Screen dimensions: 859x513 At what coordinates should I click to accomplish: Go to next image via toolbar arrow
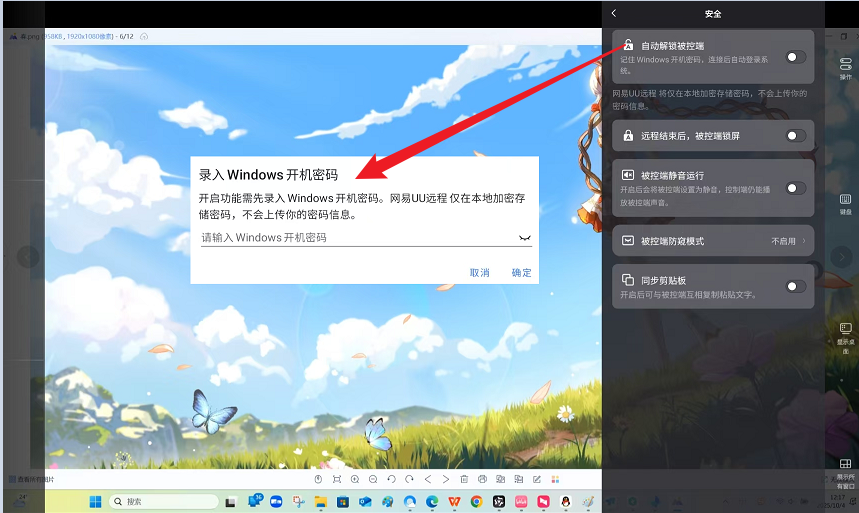coord(446,480)
